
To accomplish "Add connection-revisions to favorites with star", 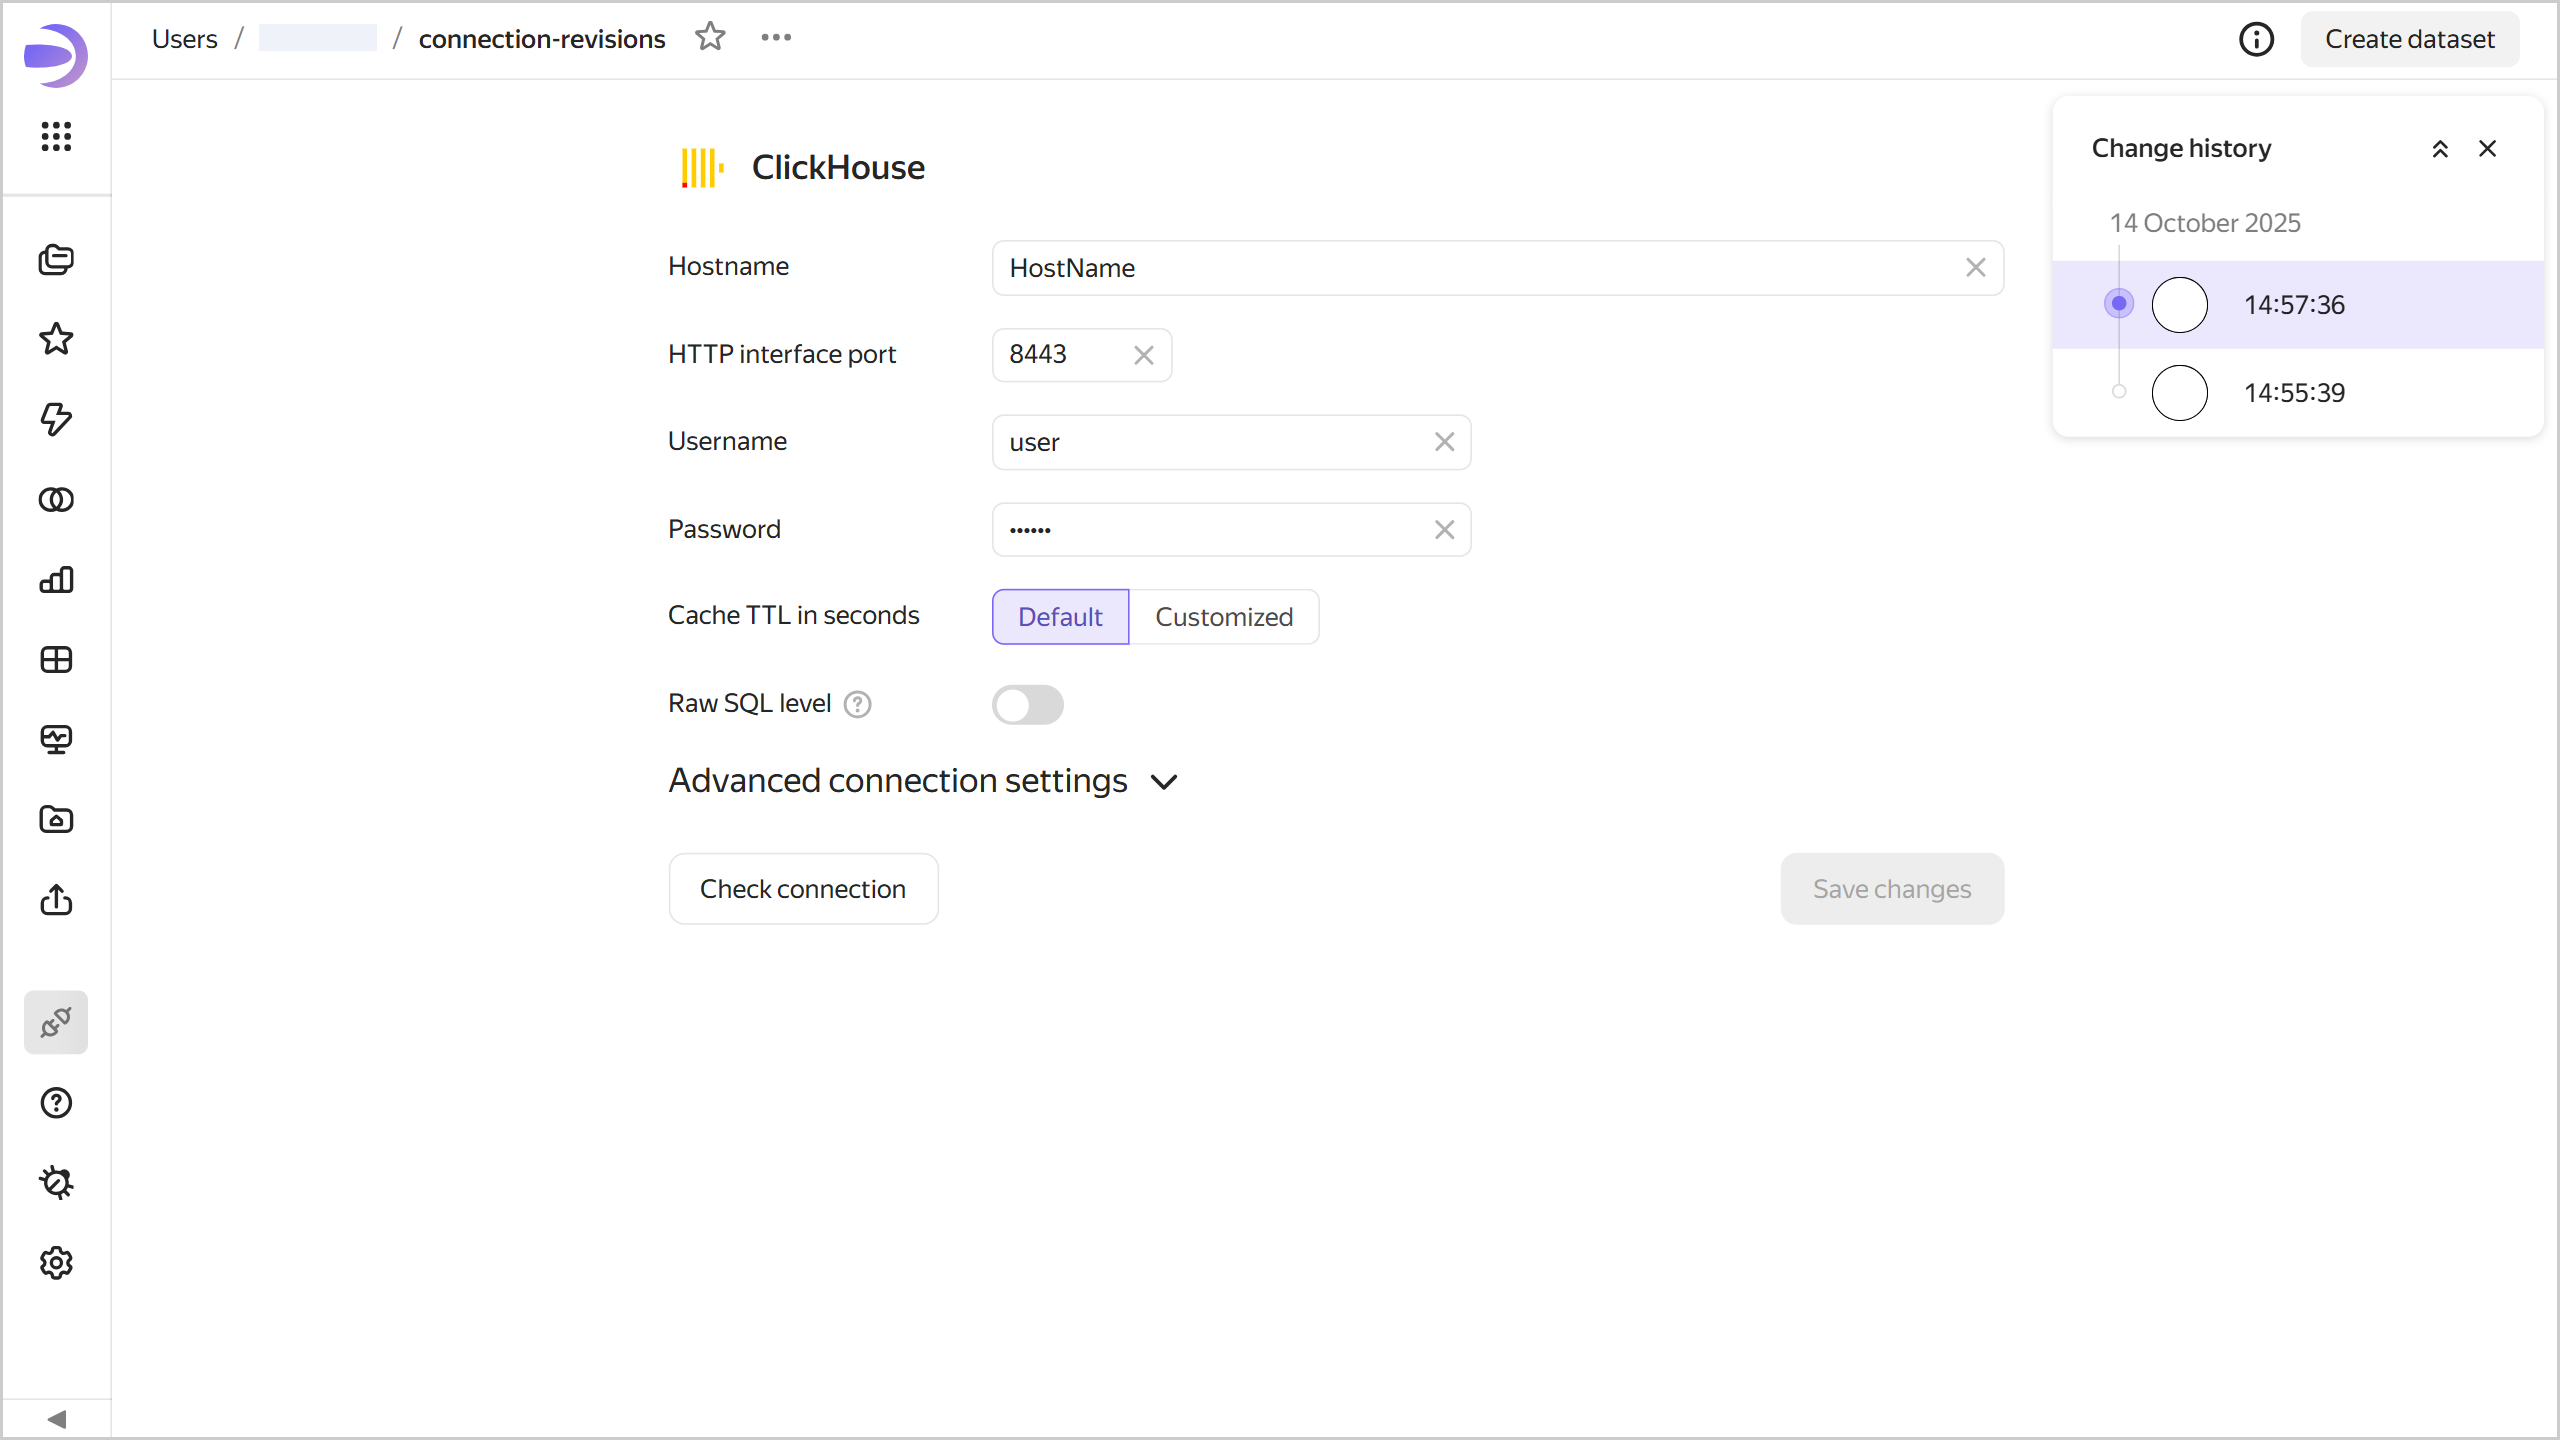I will point(710,37).
